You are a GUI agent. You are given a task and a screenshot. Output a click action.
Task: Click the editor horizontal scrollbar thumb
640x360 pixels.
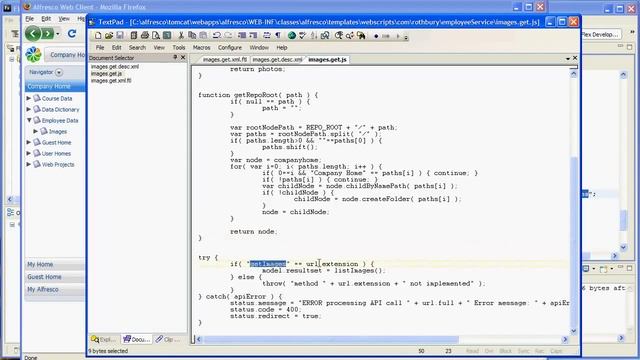tap(331, 340)
